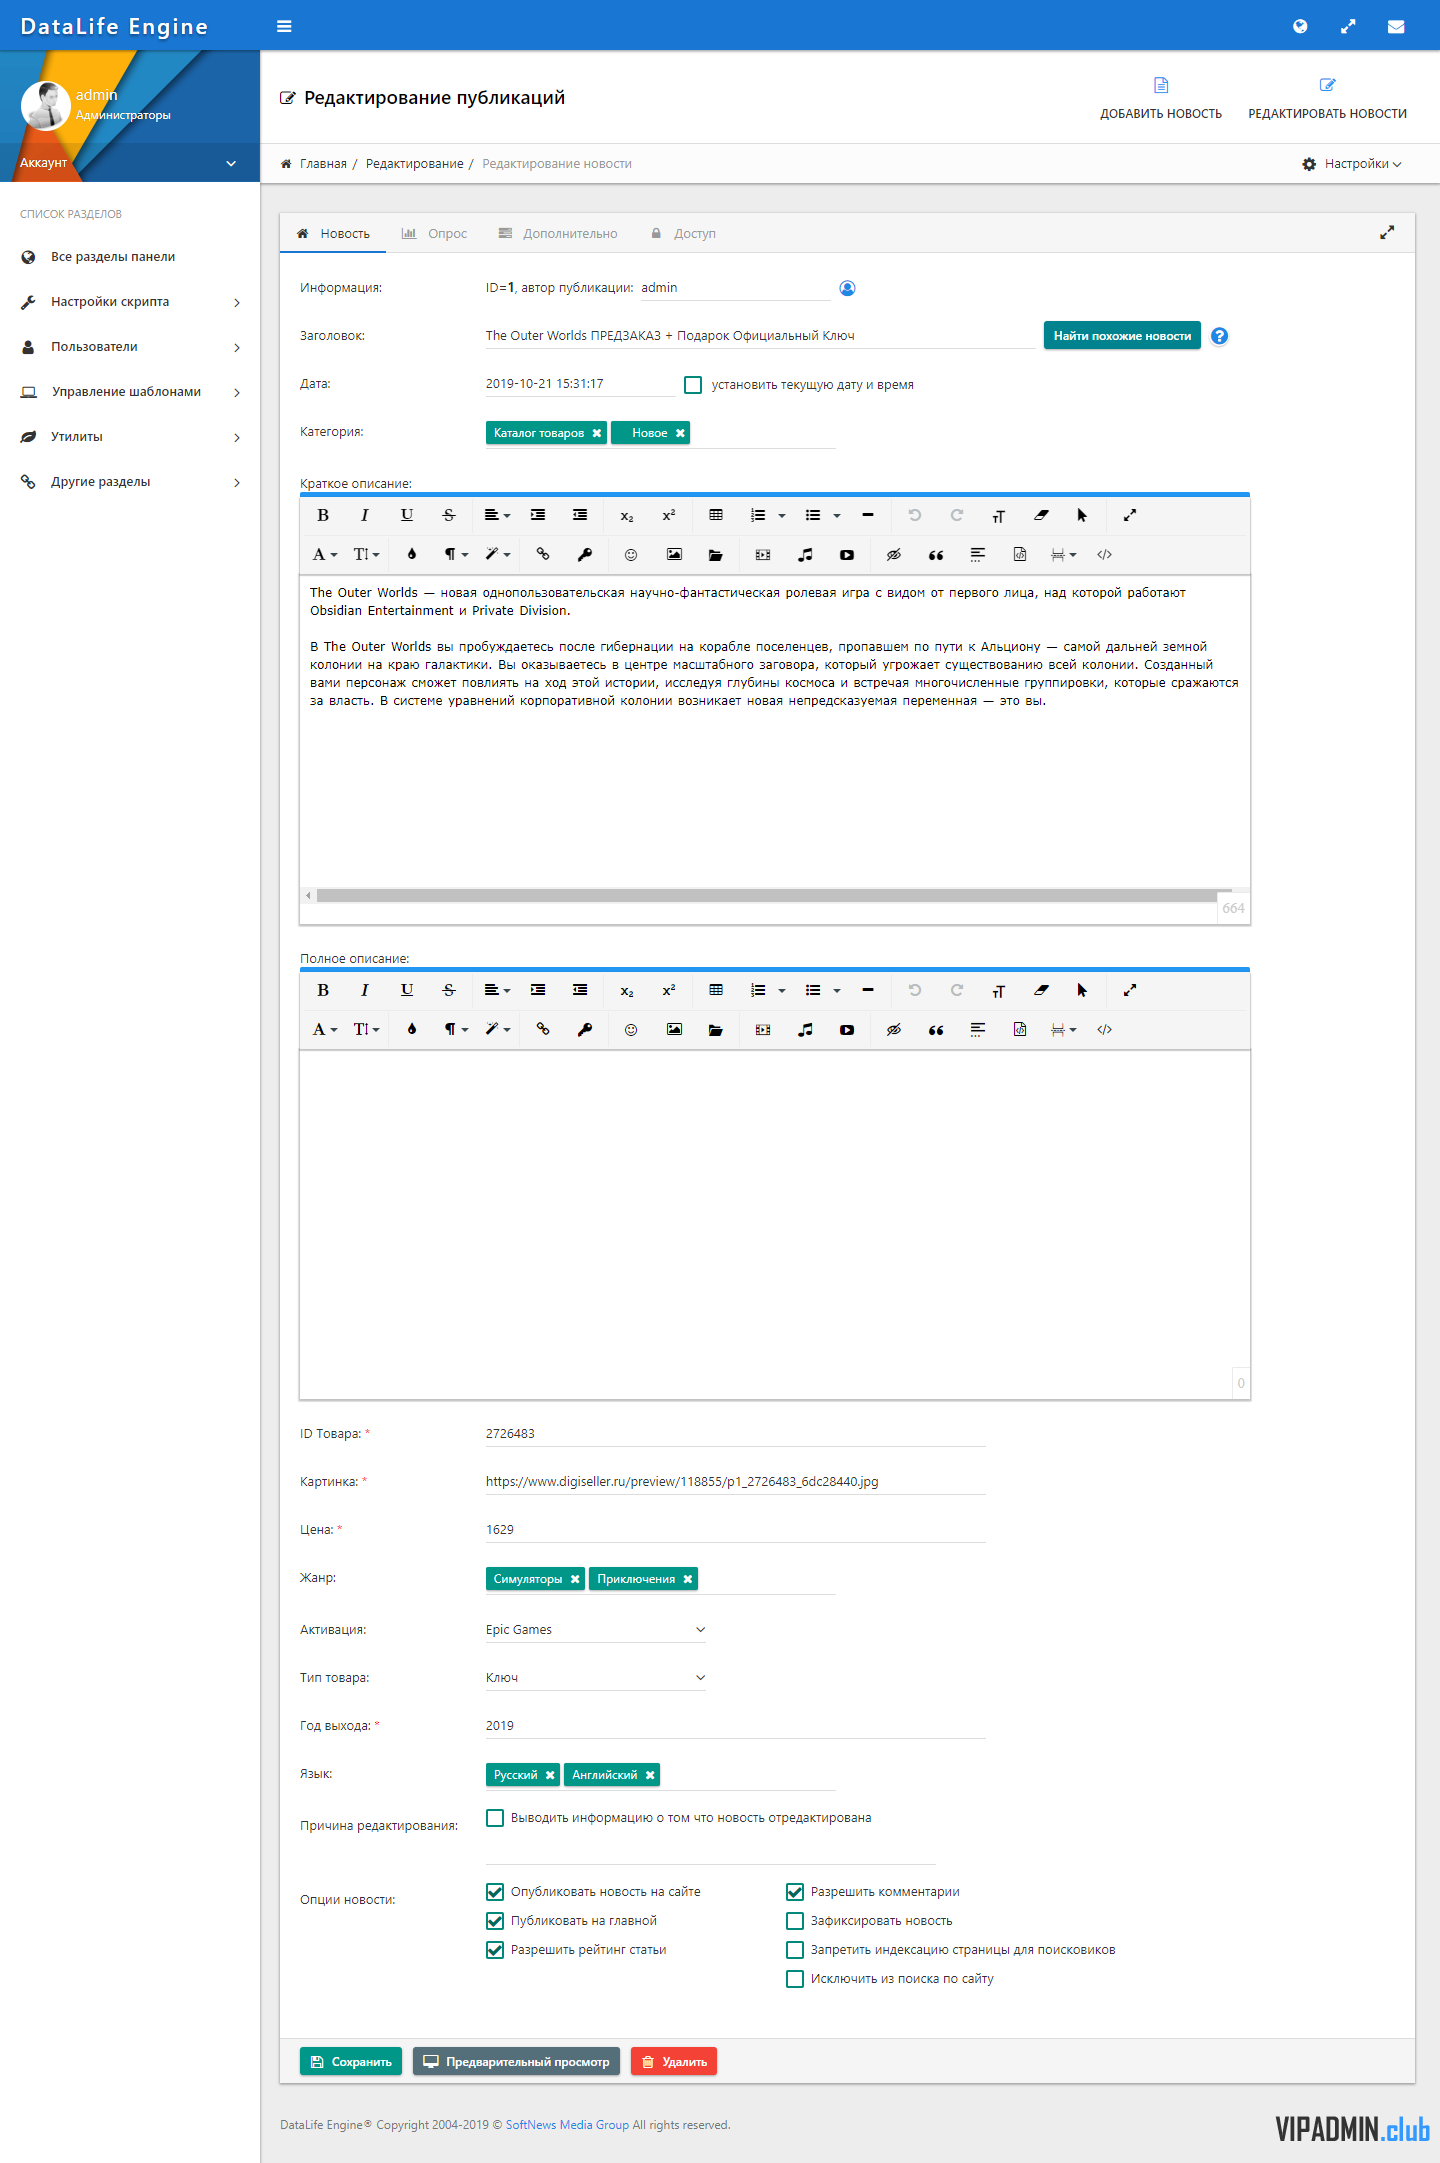Open the author profile icon next to admin

[x=847, y=288]
